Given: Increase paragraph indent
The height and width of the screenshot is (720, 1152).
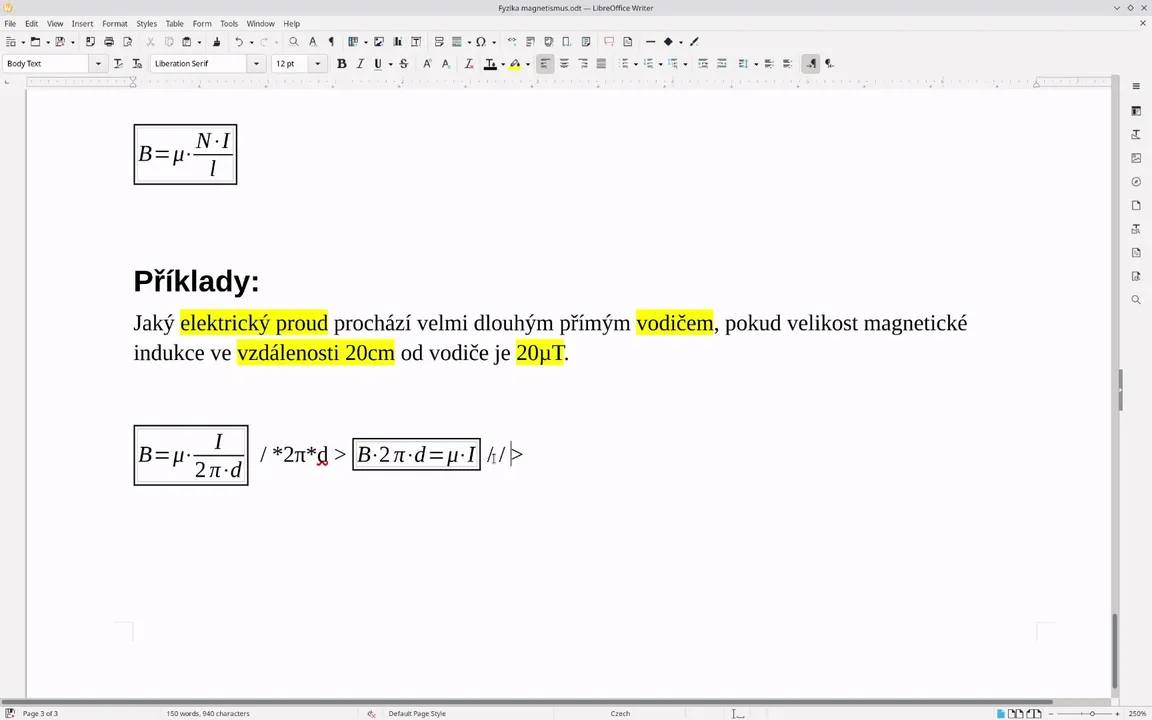Looking at the screenshot, I should tap(702, 64).
